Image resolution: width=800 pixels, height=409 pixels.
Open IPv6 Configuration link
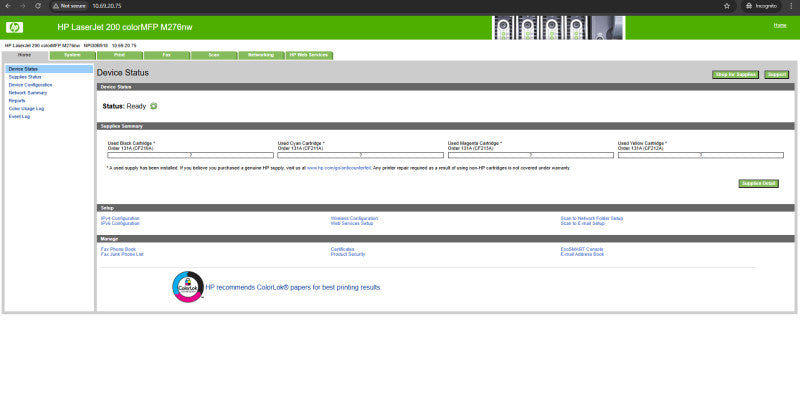[x=120, y=223]
